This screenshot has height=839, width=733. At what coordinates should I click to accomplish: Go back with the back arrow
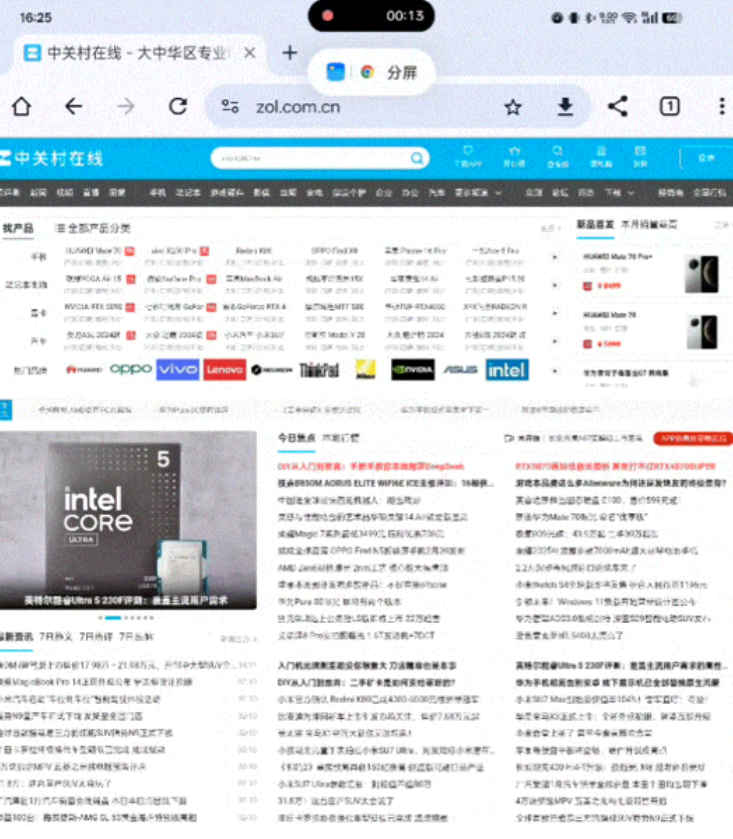(73, 106)
